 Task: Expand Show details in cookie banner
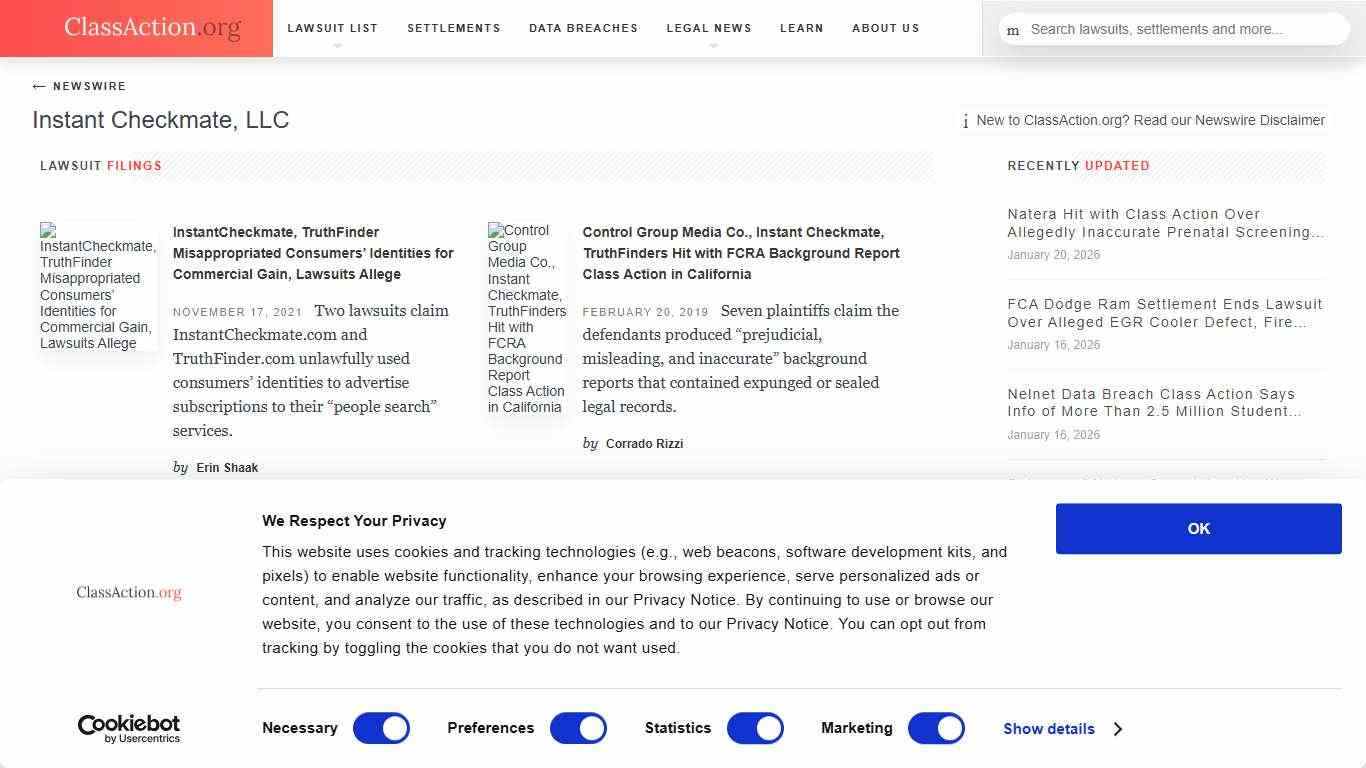click(x=1061, y=729)
